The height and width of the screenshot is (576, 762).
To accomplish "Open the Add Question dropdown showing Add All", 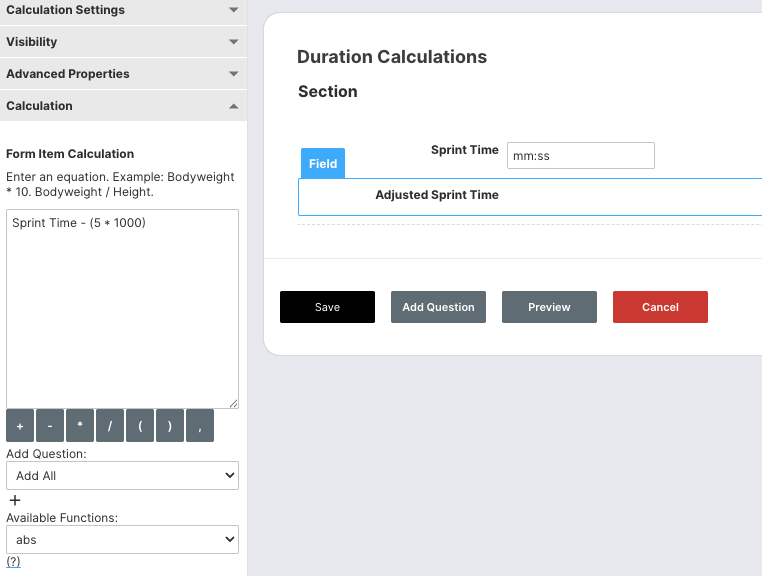I will pos(122,475).
